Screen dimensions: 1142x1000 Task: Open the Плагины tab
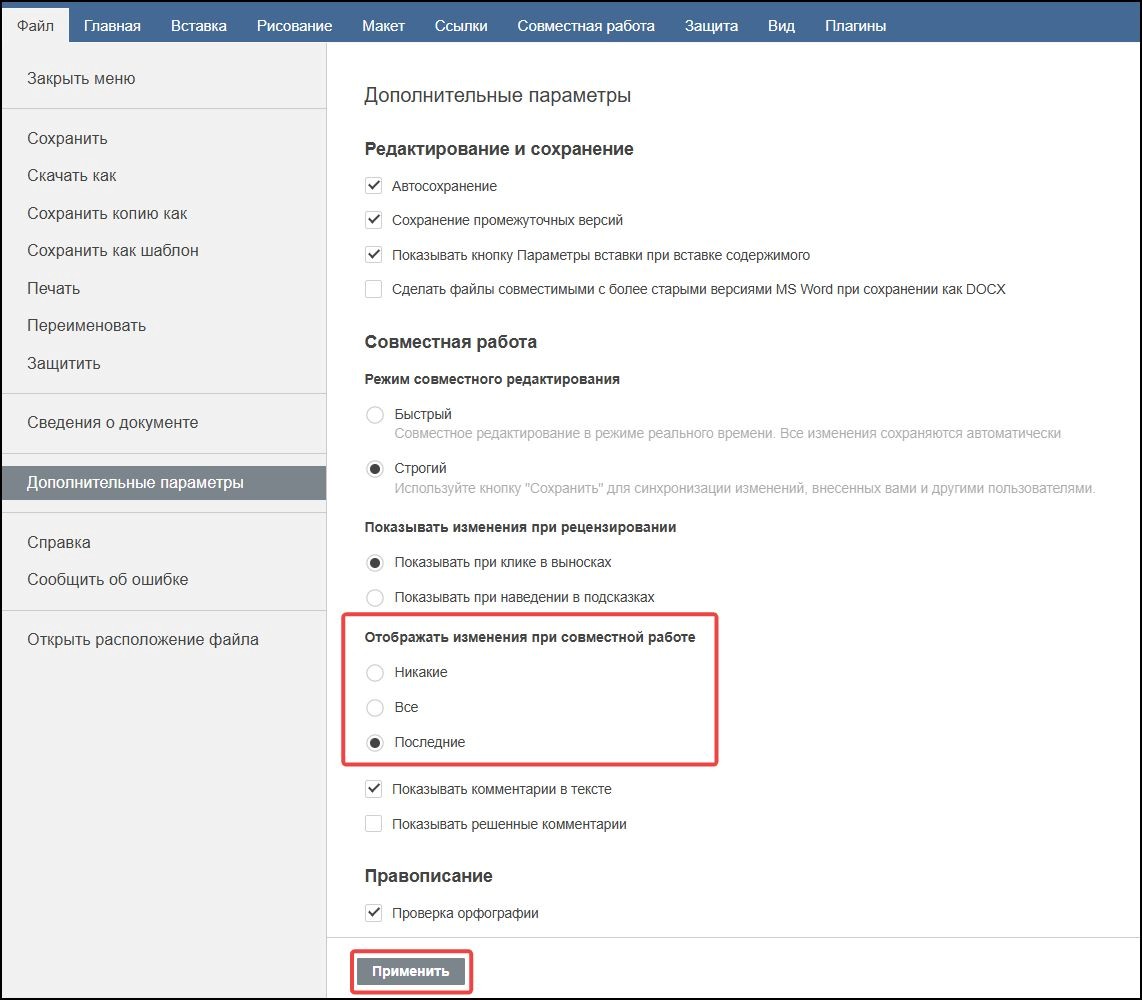pos(855,25)
